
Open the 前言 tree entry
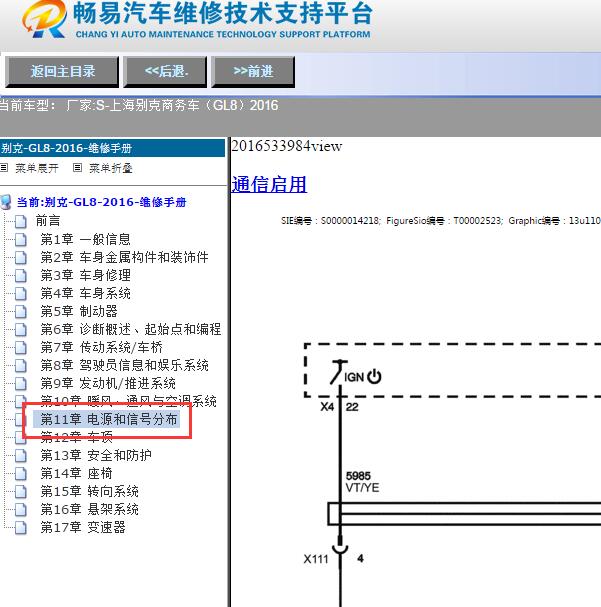(48, 221)
